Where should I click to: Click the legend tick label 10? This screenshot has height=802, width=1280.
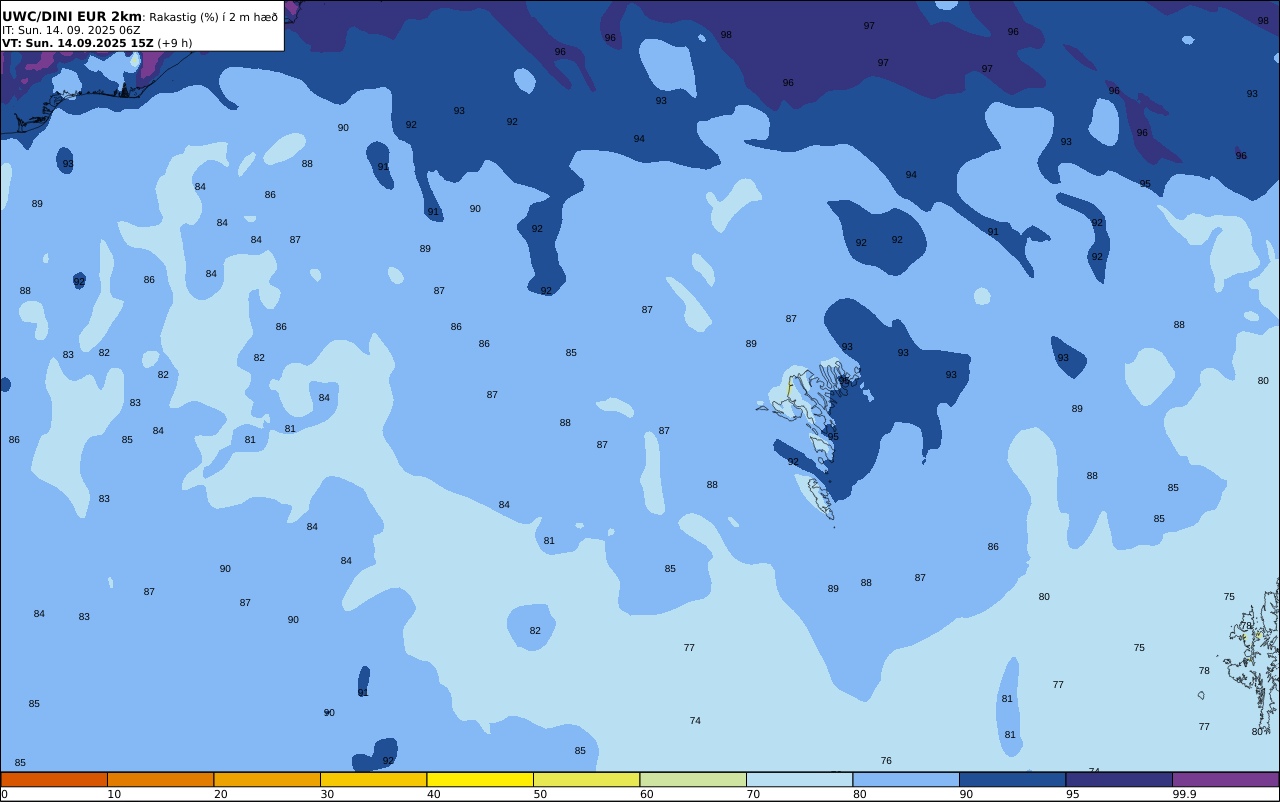click(114, 794)
